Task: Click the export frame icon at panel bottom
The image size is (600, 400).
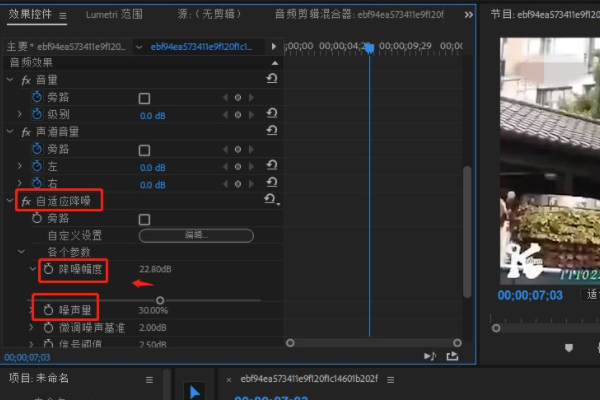Action: click(x=452, y=356)
